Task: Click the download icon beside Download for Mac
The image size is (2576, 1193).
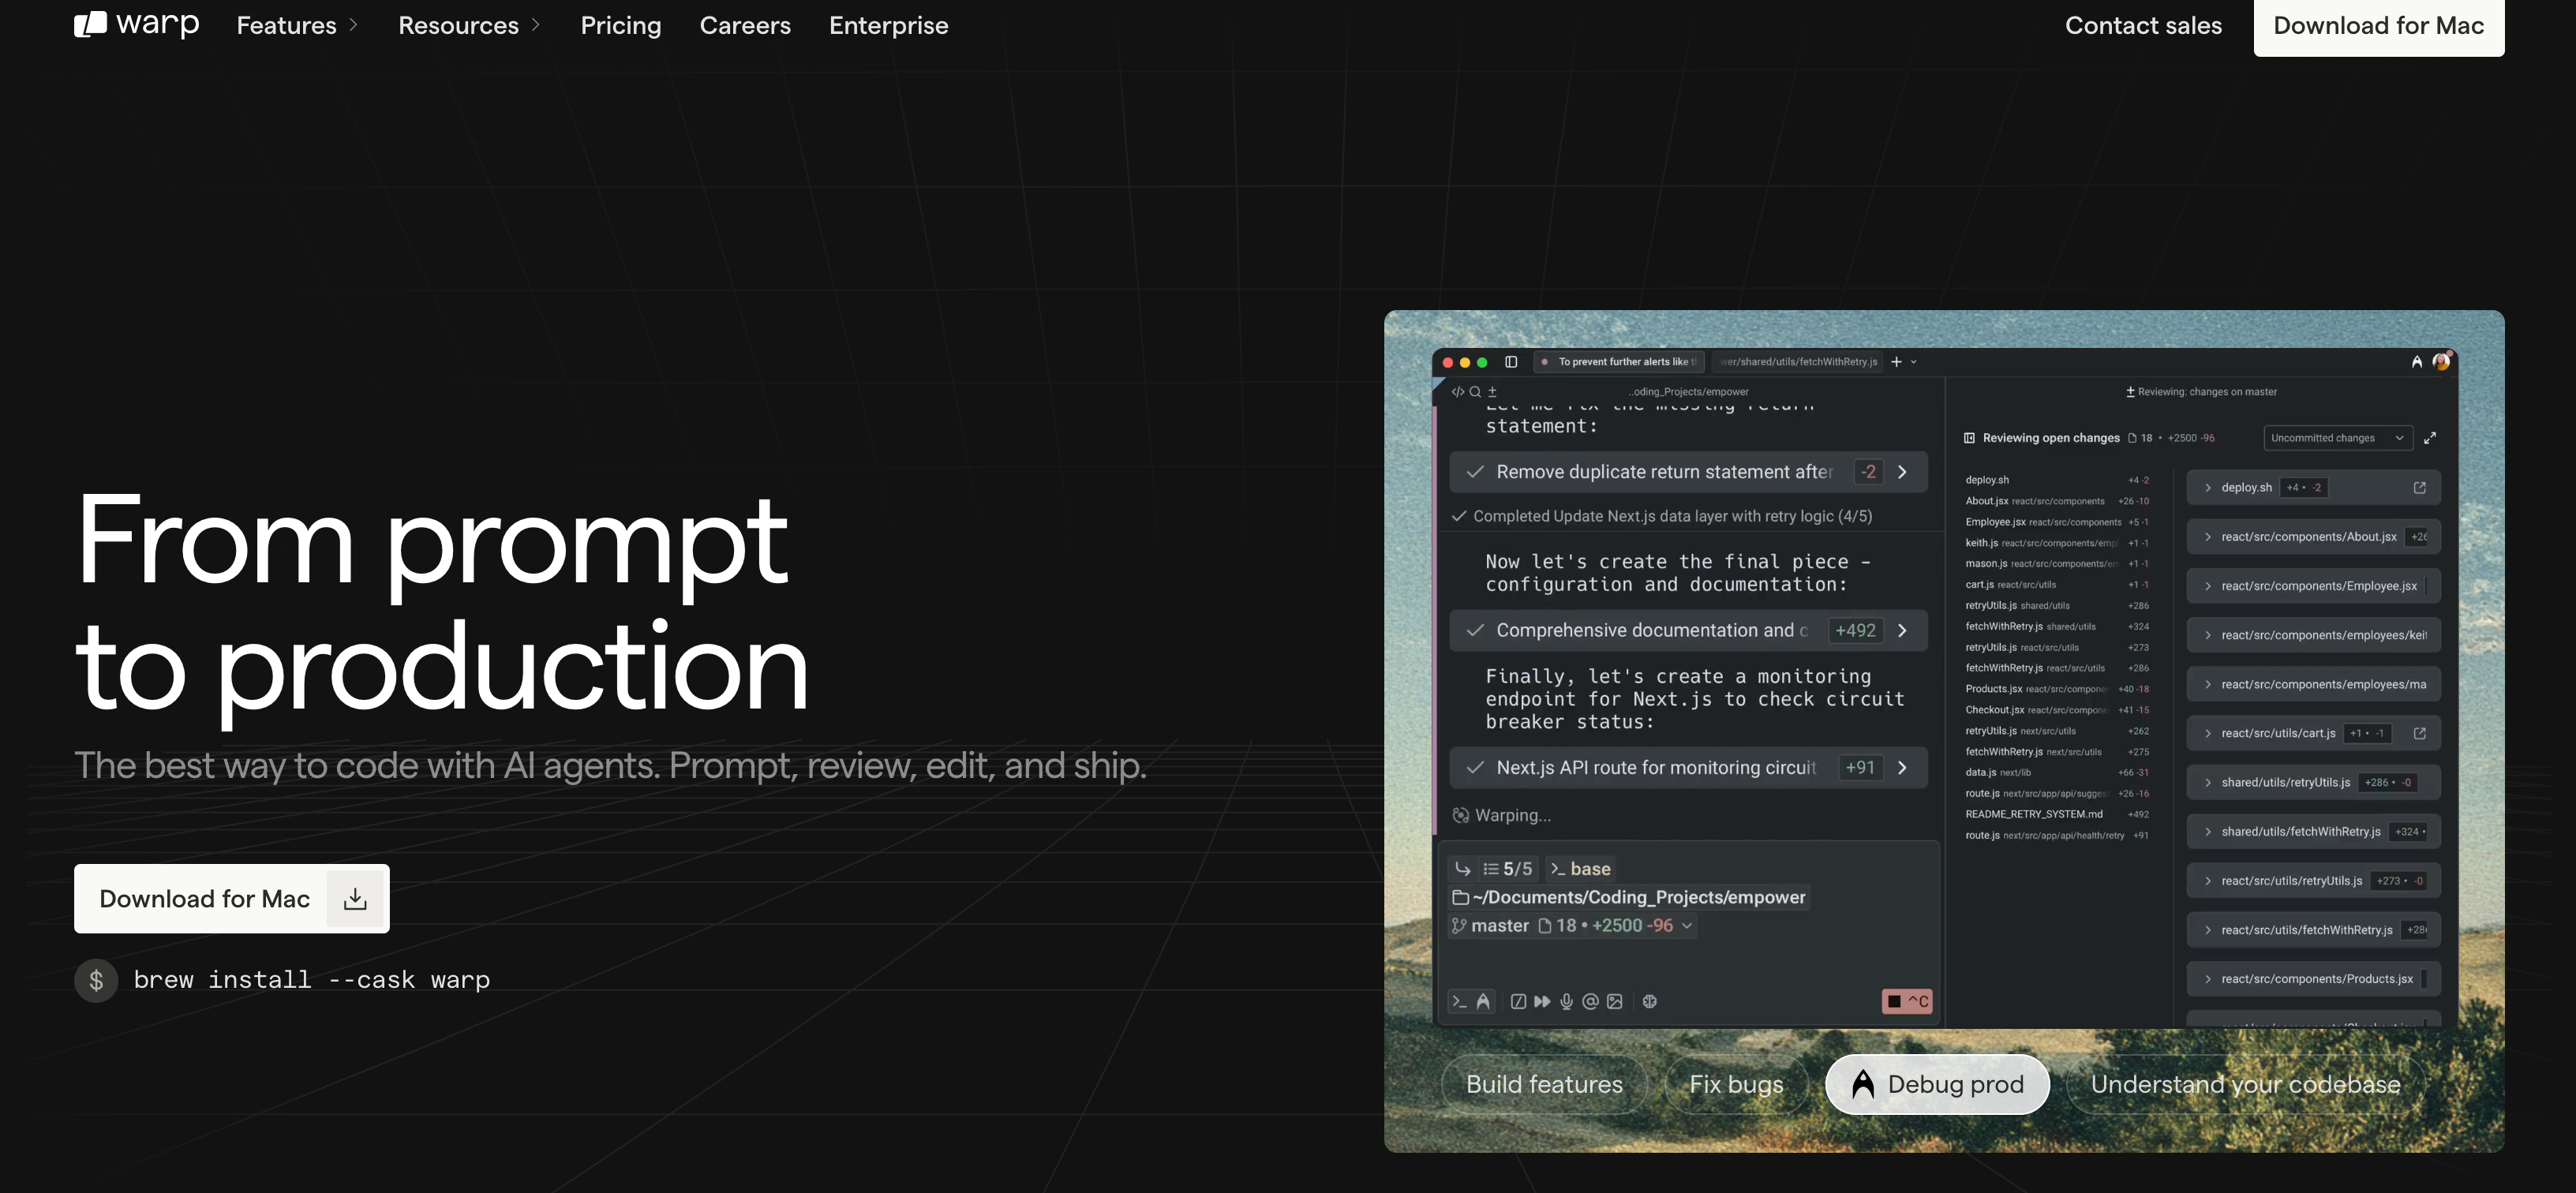Action: [x=355, y=899]
